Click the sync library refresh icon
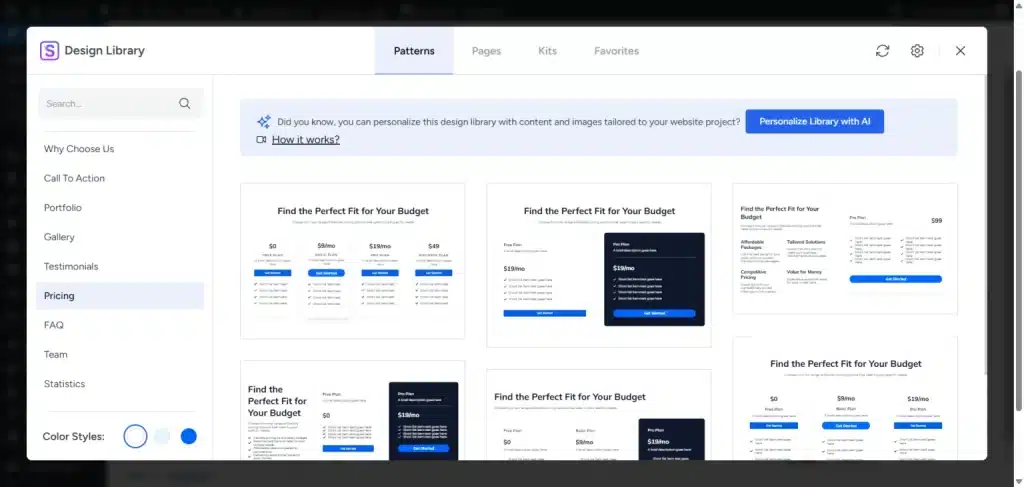Viewport: 1024px width, 487px height. tap(882, 51)
